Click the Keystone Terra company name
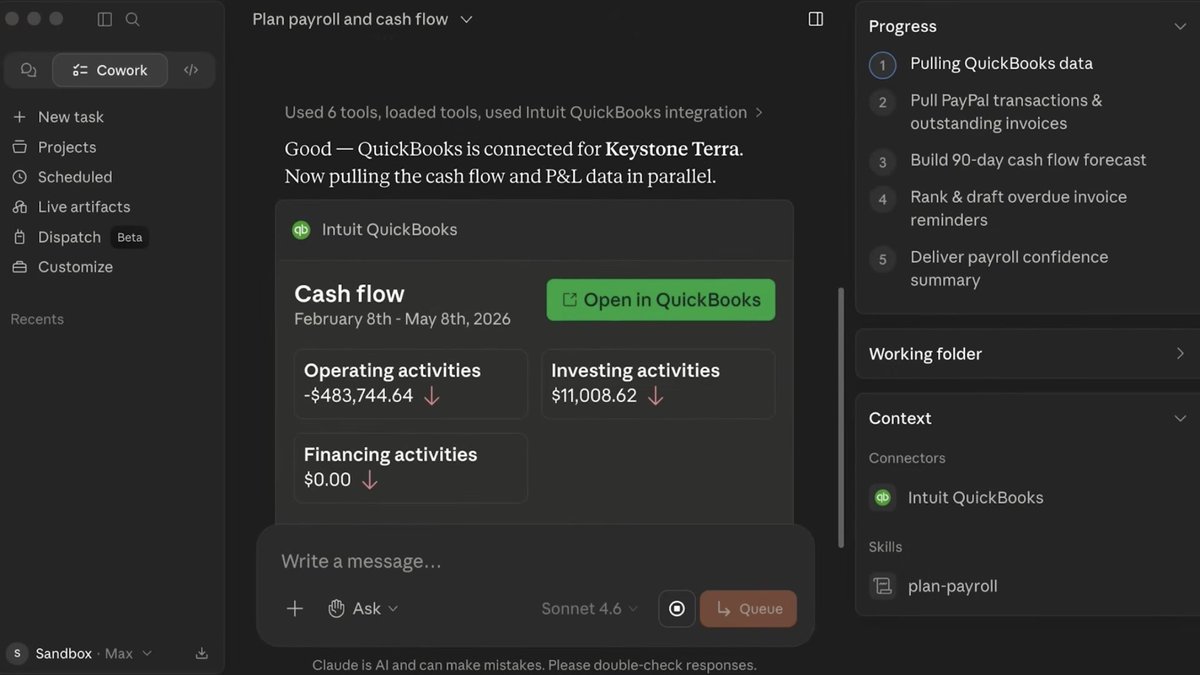Viewport: 1200px width, 675px height. pos(672,149)
